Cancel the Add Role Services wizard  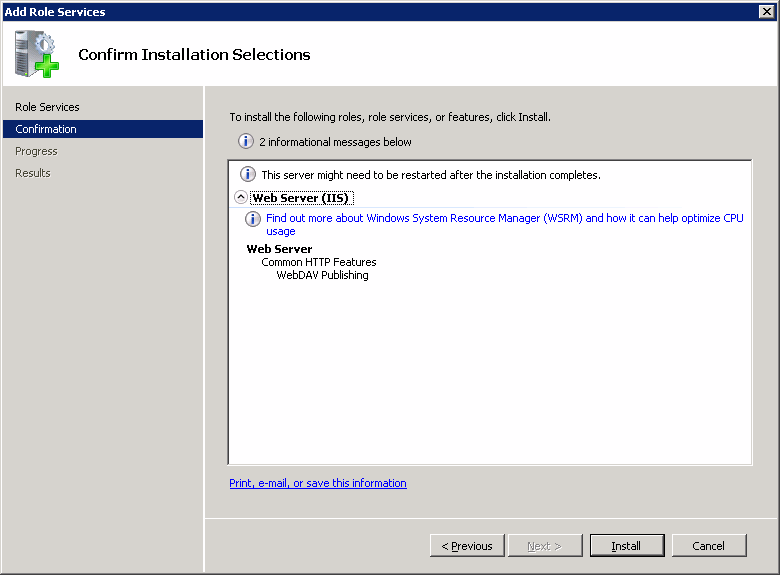click(x=709, y=546)
